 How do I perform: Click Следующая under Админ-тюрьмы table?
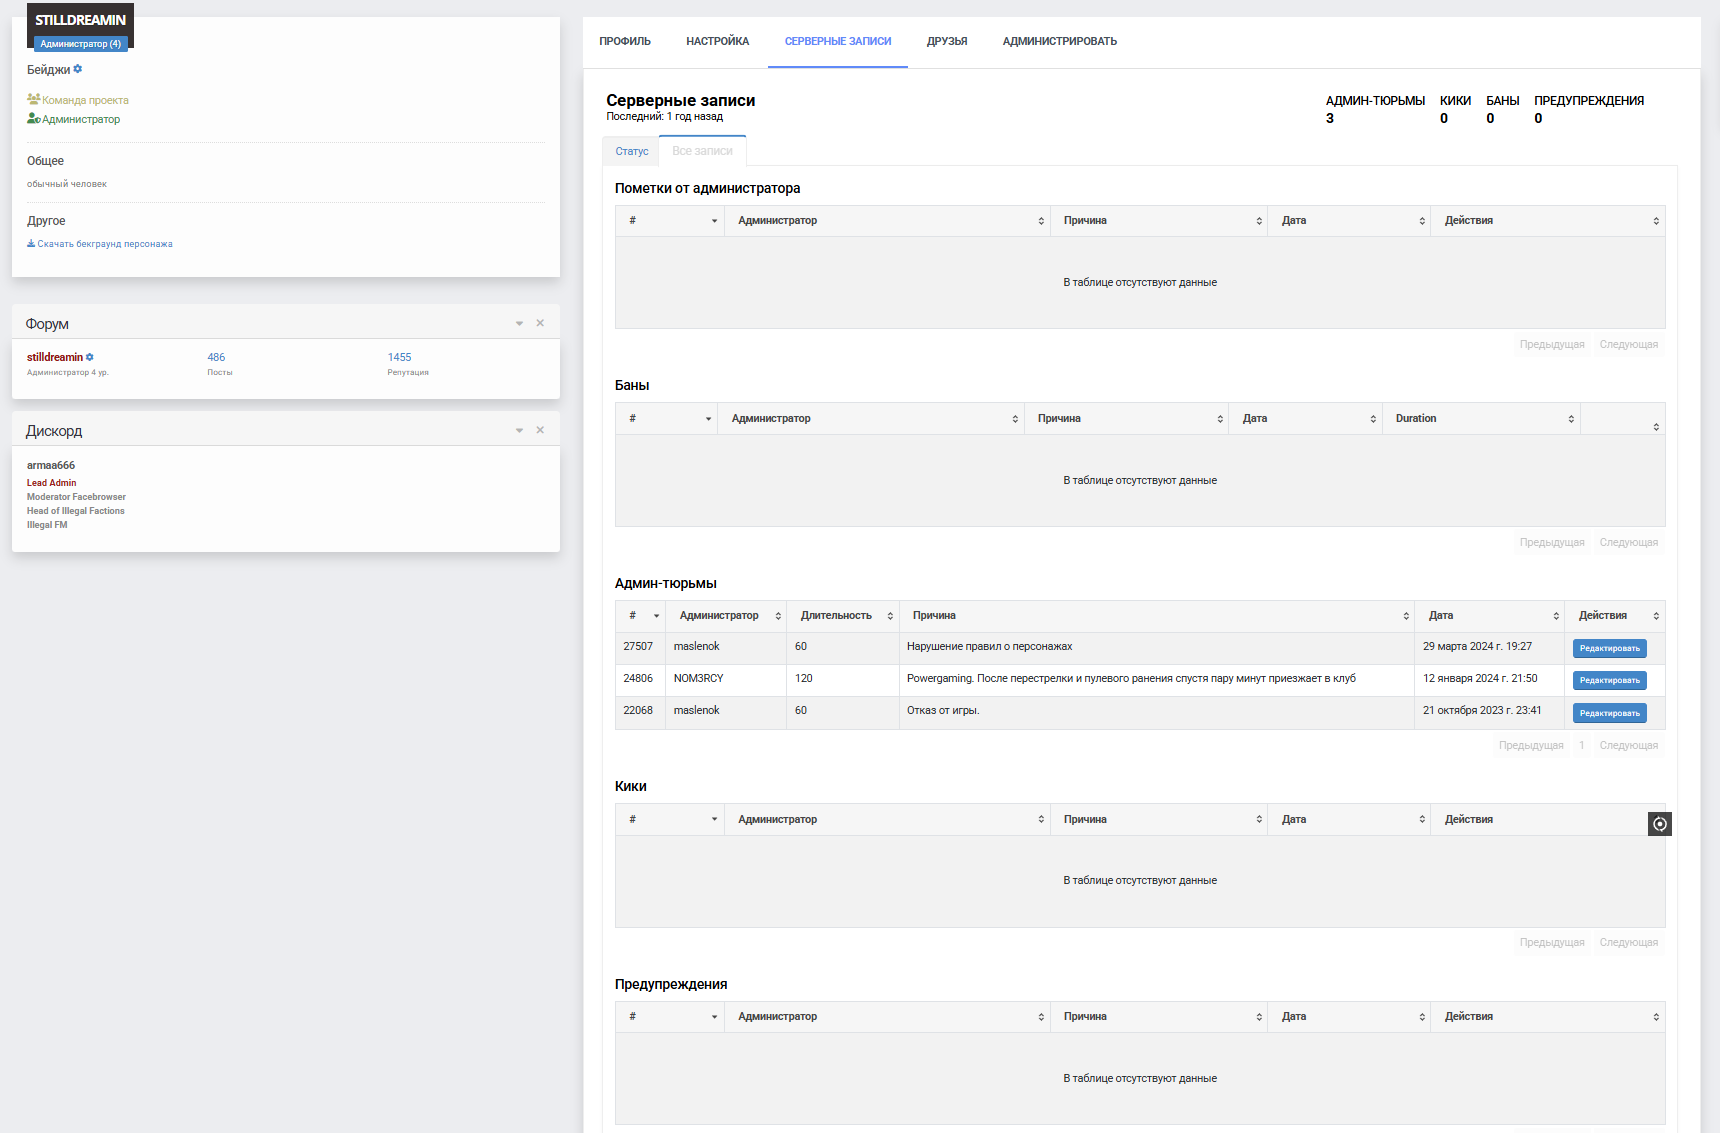[1629, 745]
